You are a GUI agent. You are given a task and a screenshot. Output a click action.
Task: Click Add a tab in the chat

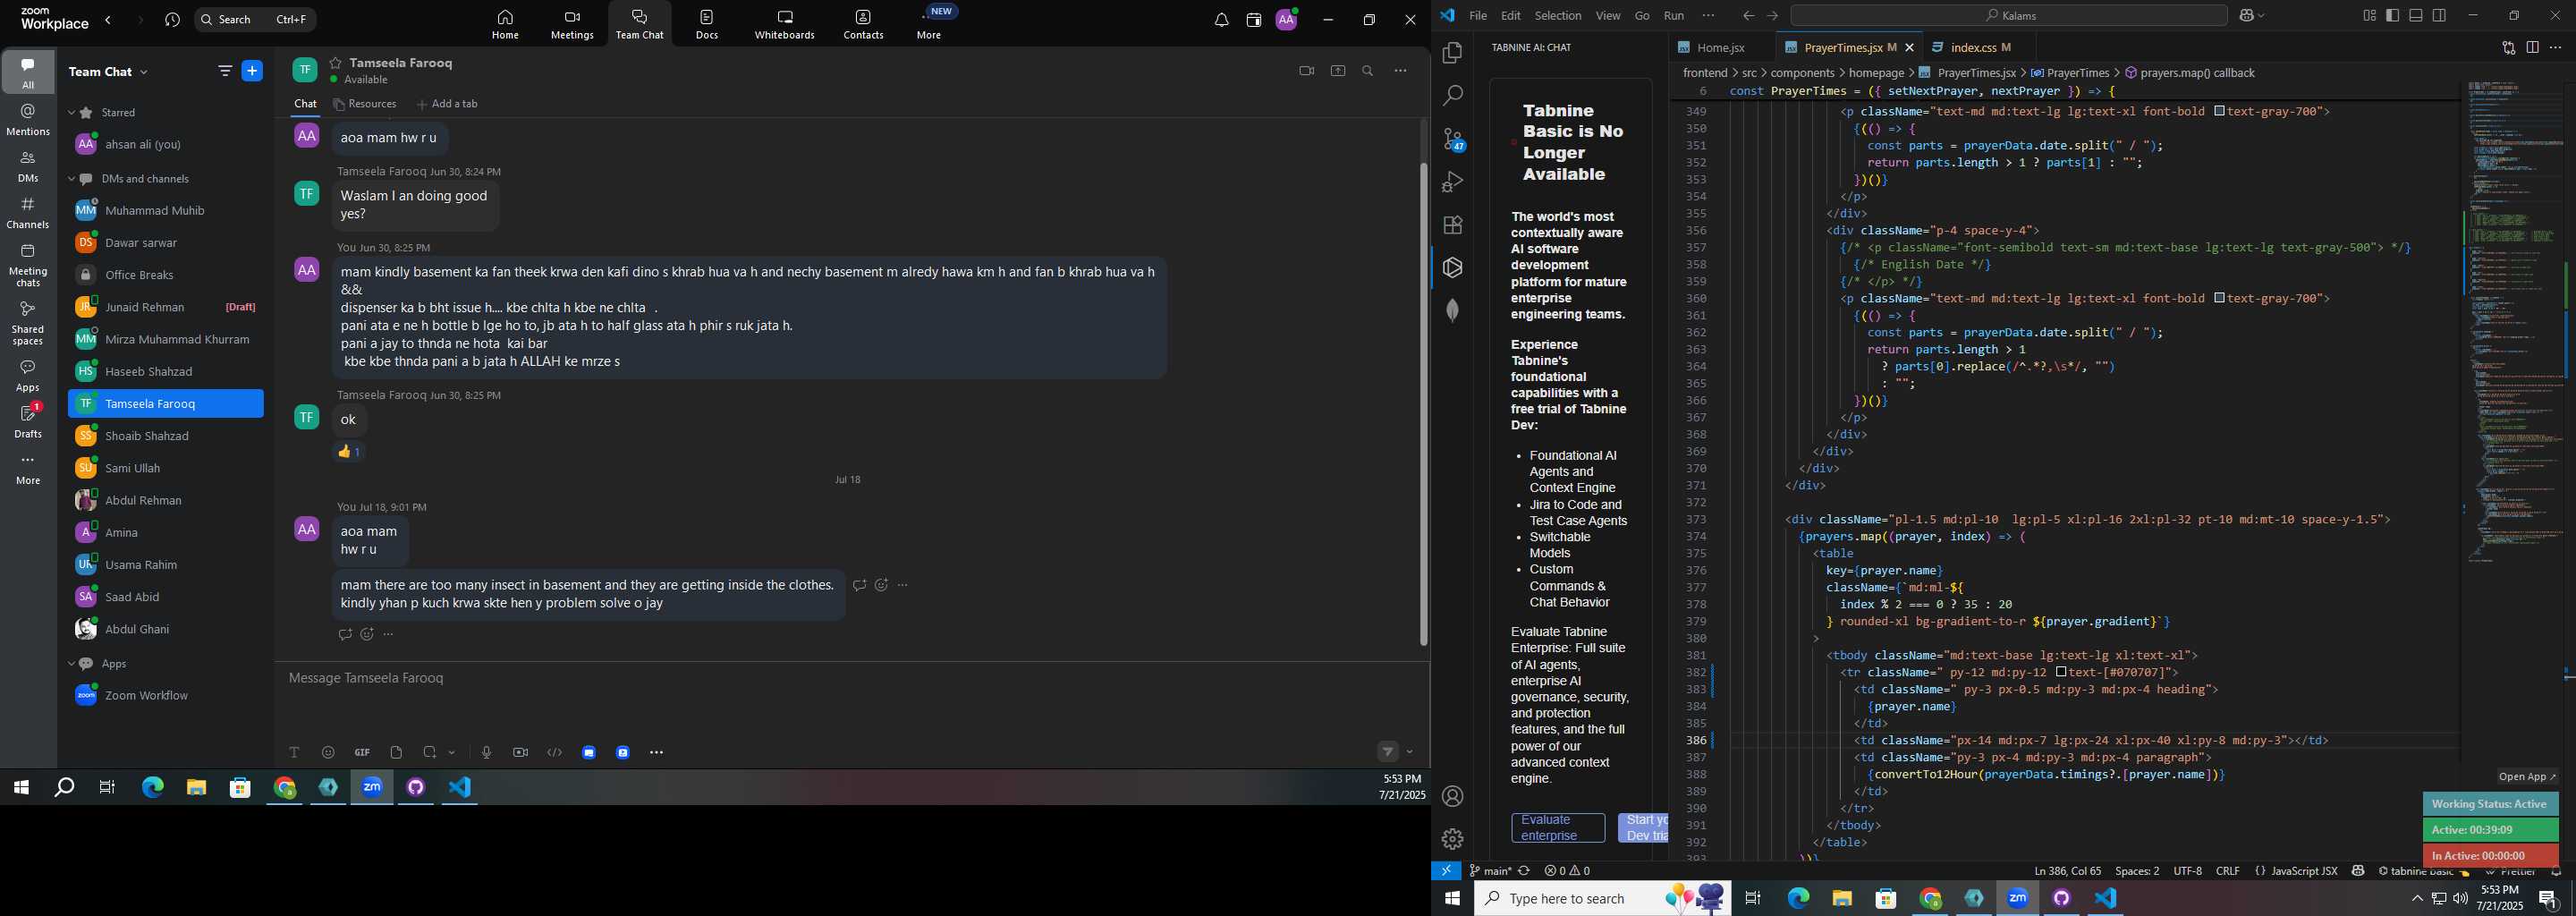(x=447, y=104)
